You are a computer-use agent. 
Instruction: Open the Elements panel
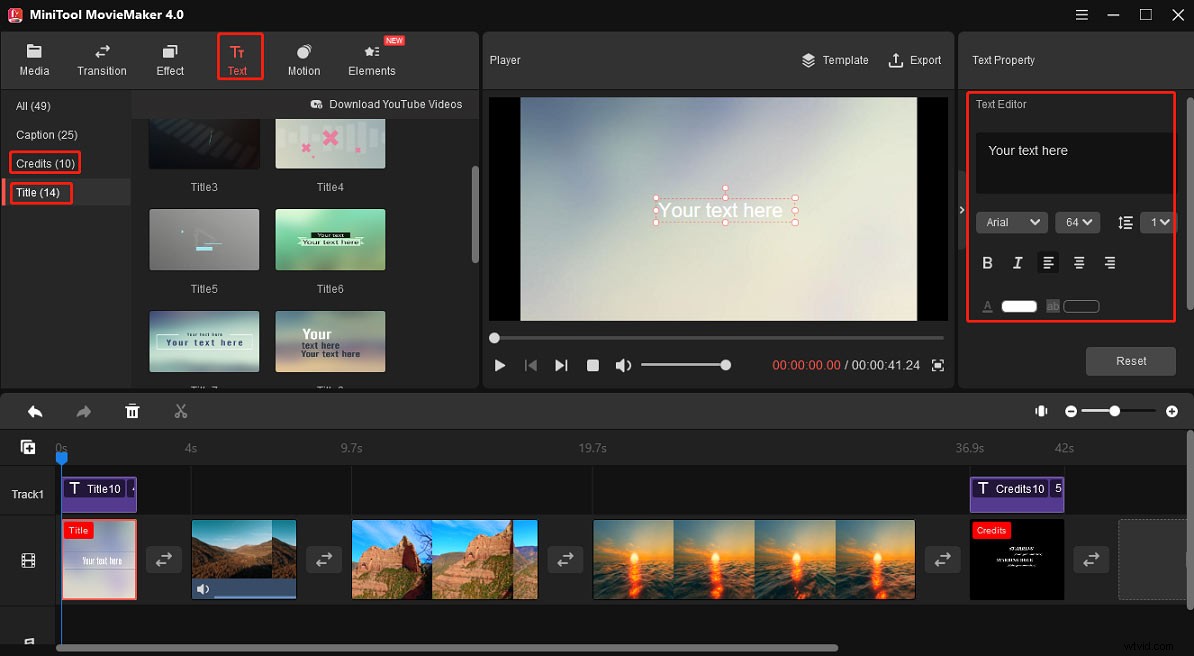click(x=371, y=57)
